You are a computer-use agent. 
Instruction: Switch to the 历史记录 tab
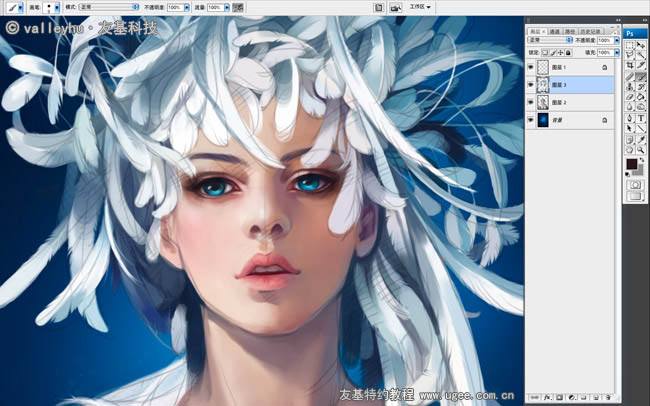(x=590, y=32)
